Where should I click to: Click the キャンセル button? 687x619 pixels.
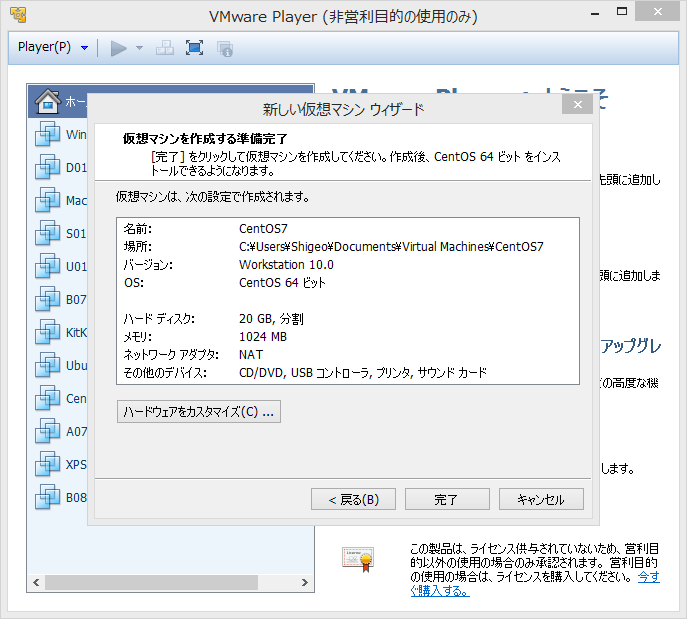[x=541, y=499]
